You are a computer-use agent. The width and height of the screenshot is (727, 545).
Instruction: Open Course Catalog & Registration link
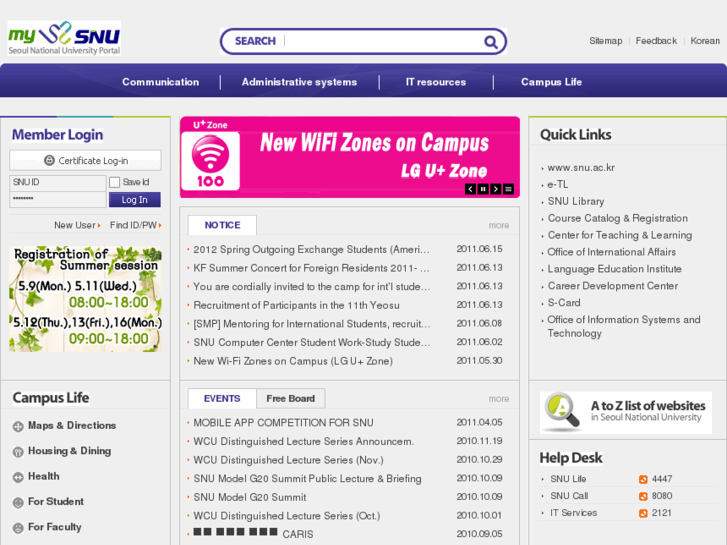coord(618,218)
